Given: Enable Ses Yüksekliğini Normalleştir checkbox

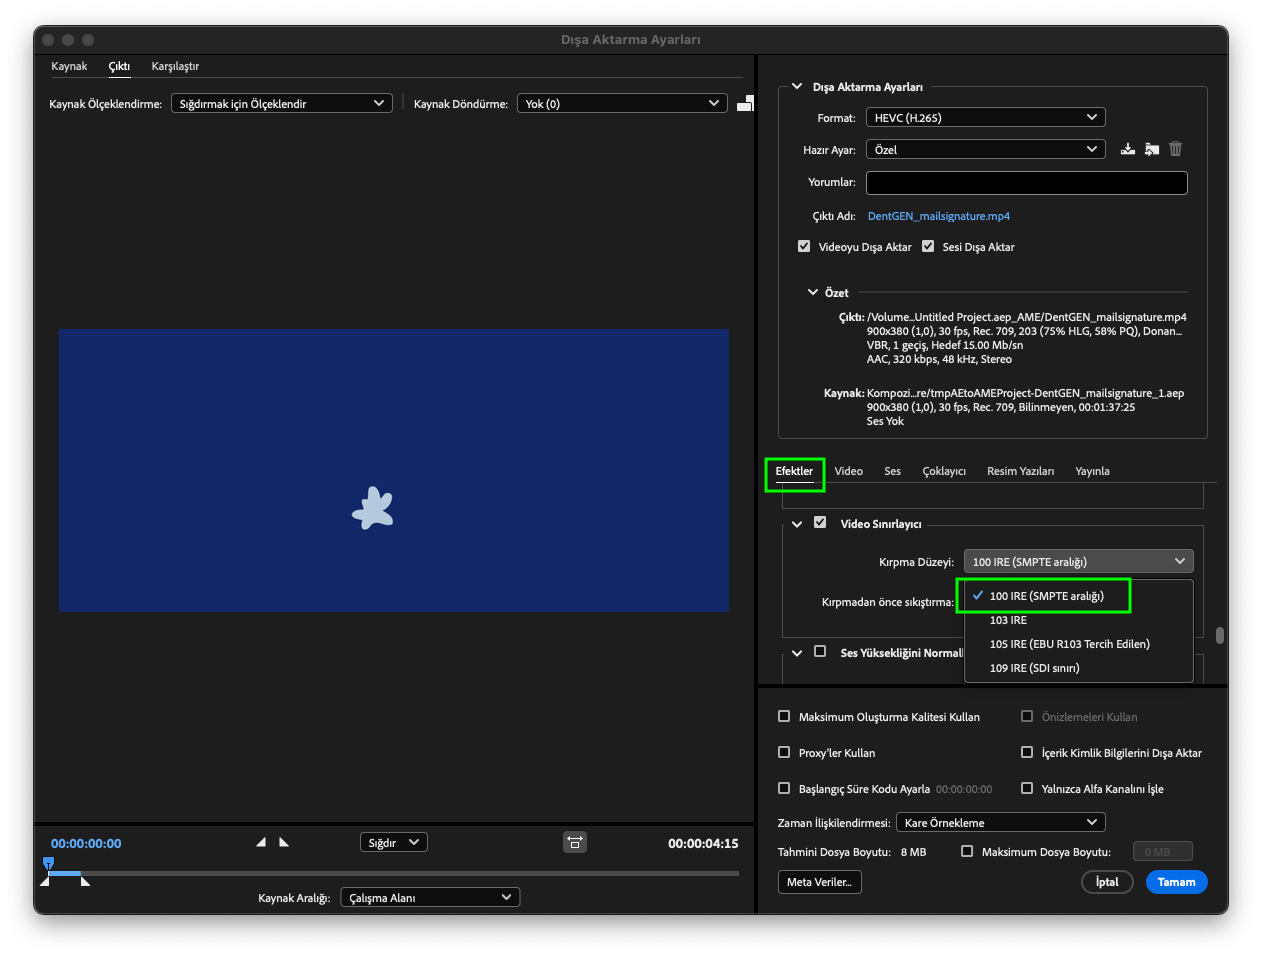Looking at the screenshot, I should (820, 651).
